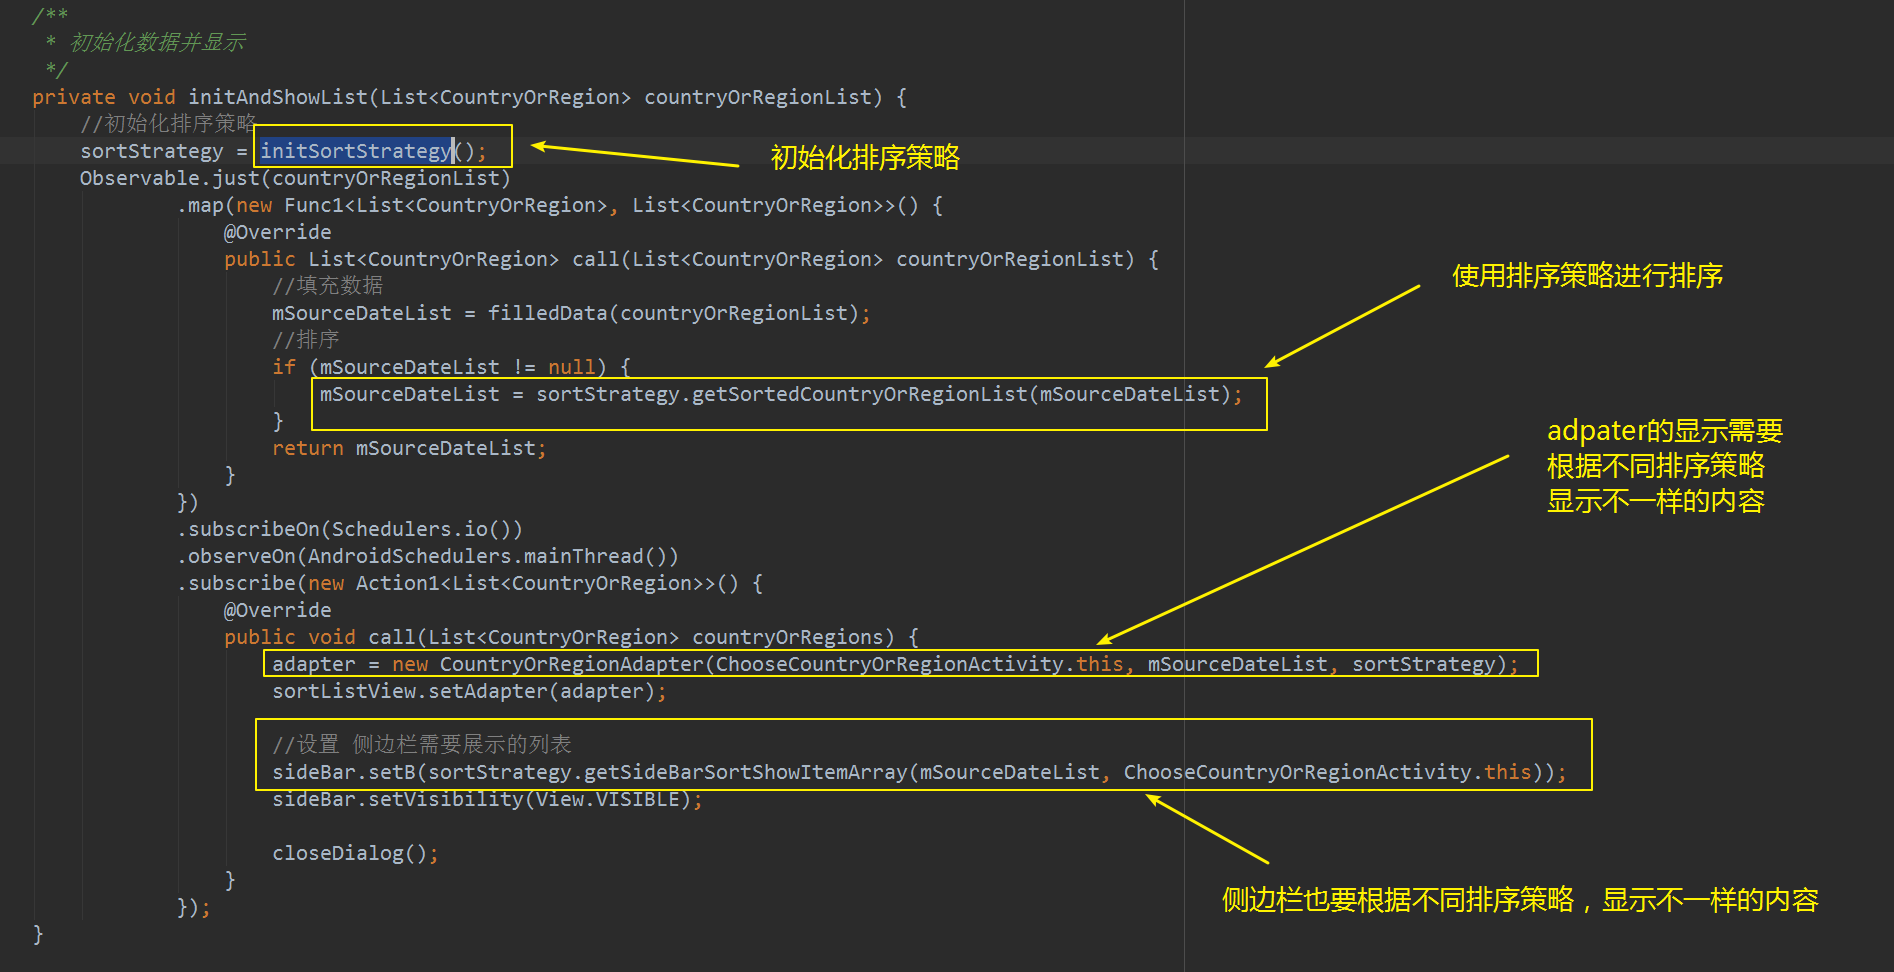Click the Javadoc comment 初始化数据并显示
Image resolution: width=1894 pixels, height=972 pixels.
(157, 43)
